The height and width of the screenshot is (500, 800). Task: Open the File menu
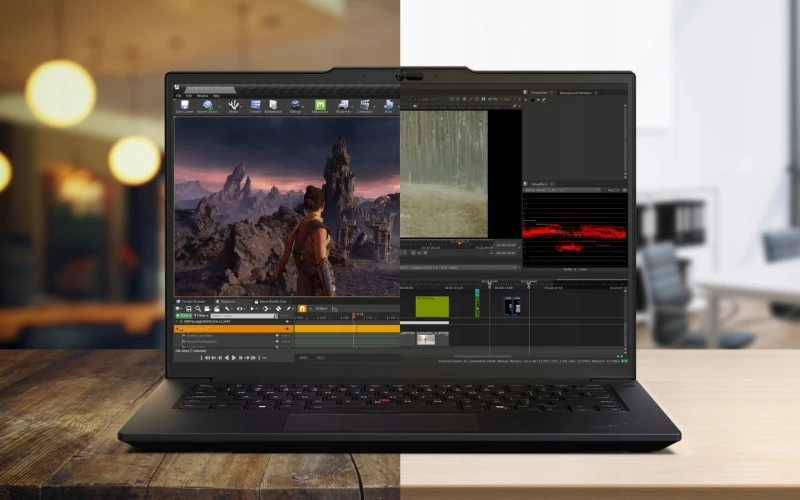[x=178, y=95]
